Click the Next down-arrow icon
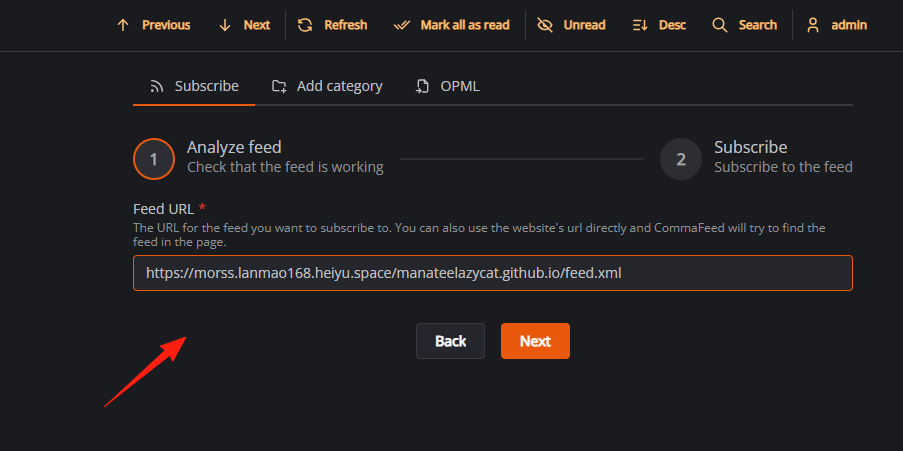The image size is (903, 451). pos(225,25)
